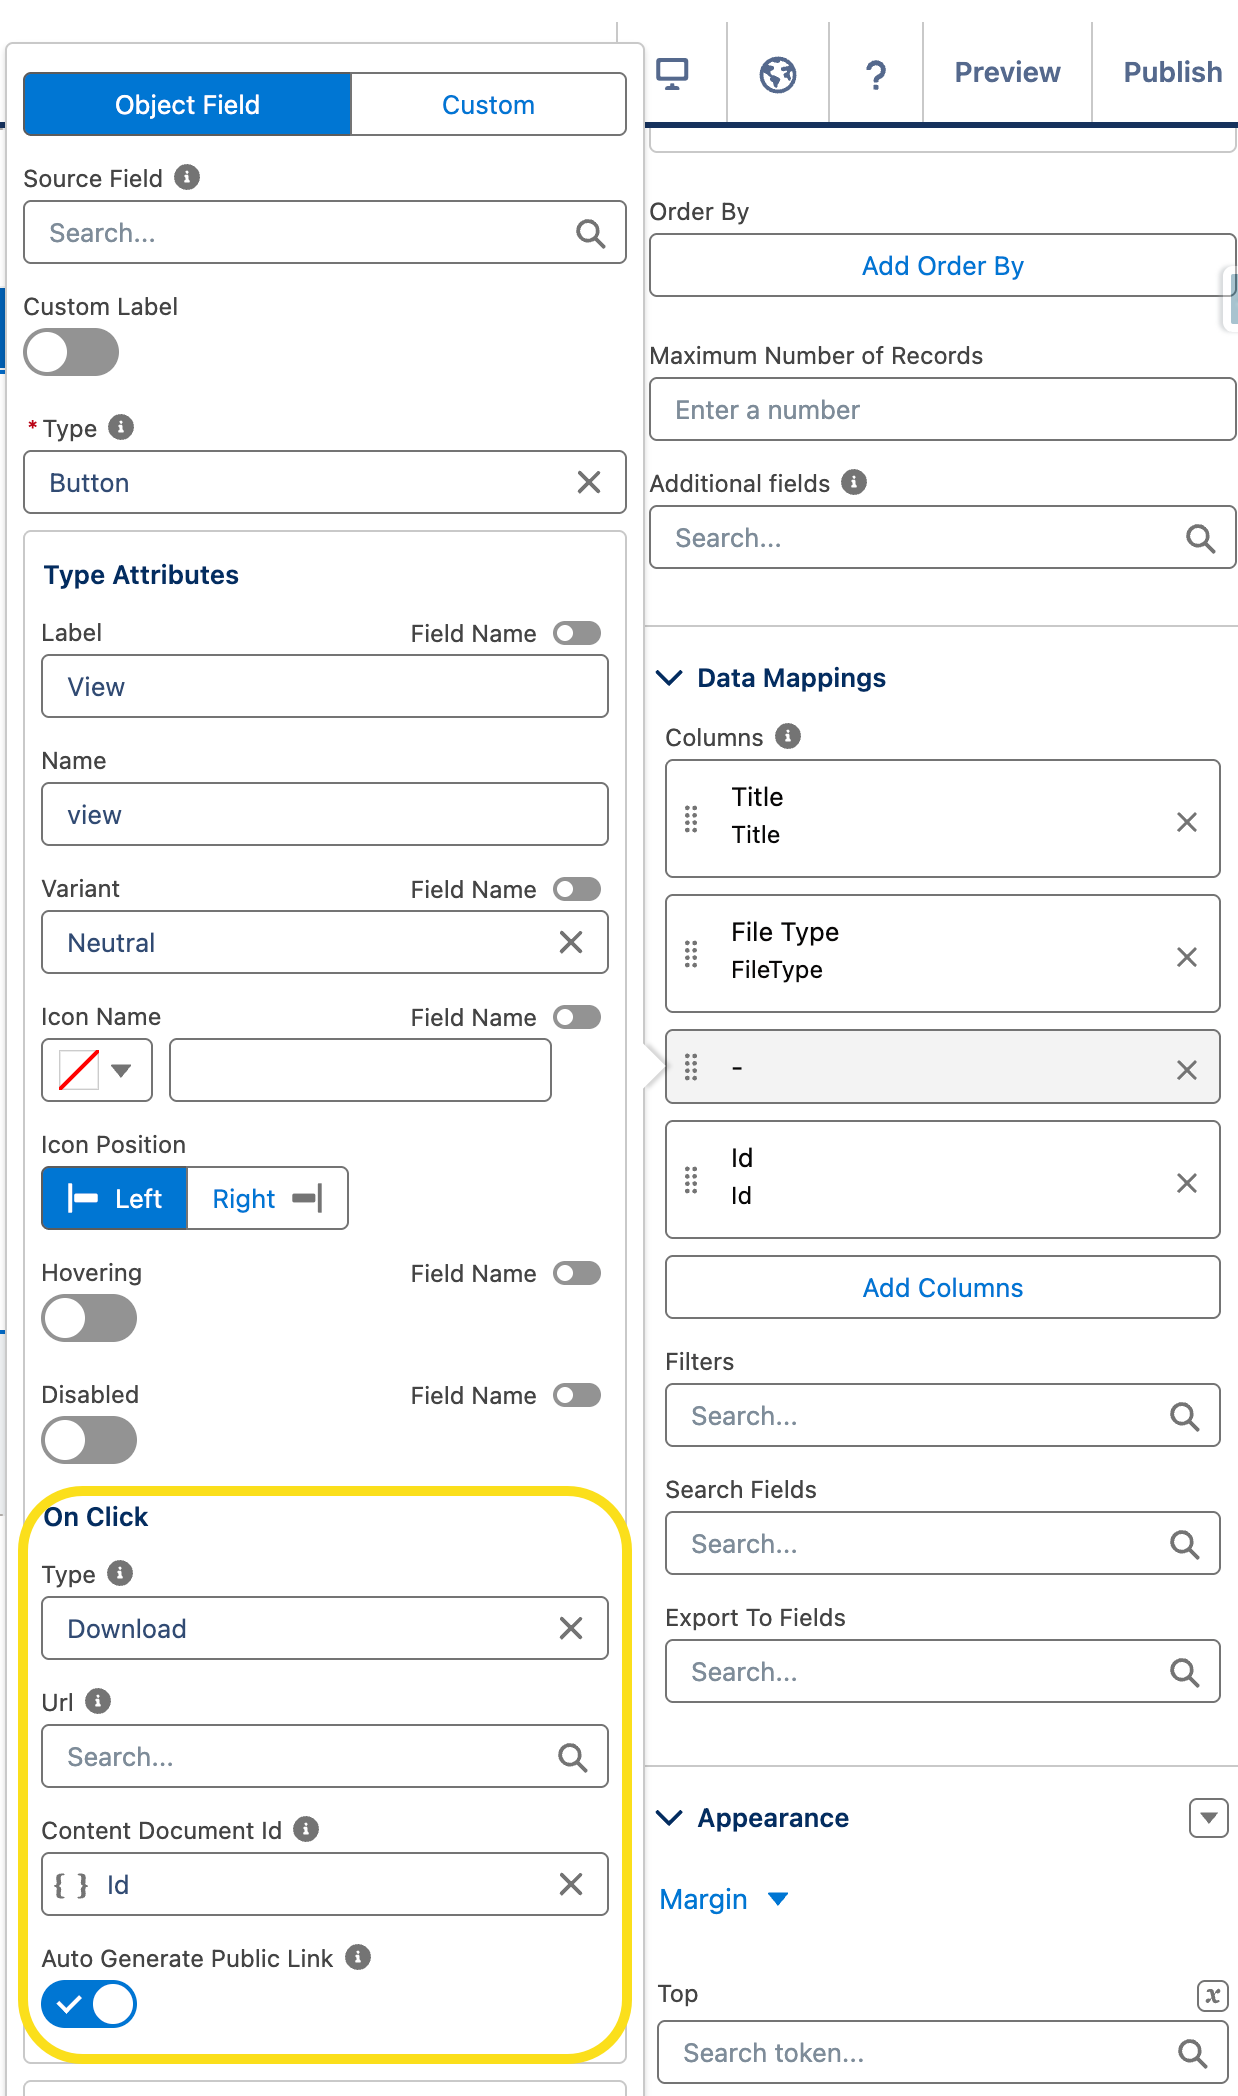Image resolution: width=1238 pixels, height=2096 pixels.
Task: Clear the Content Document Id value
Action: [x=571, y=1884]
